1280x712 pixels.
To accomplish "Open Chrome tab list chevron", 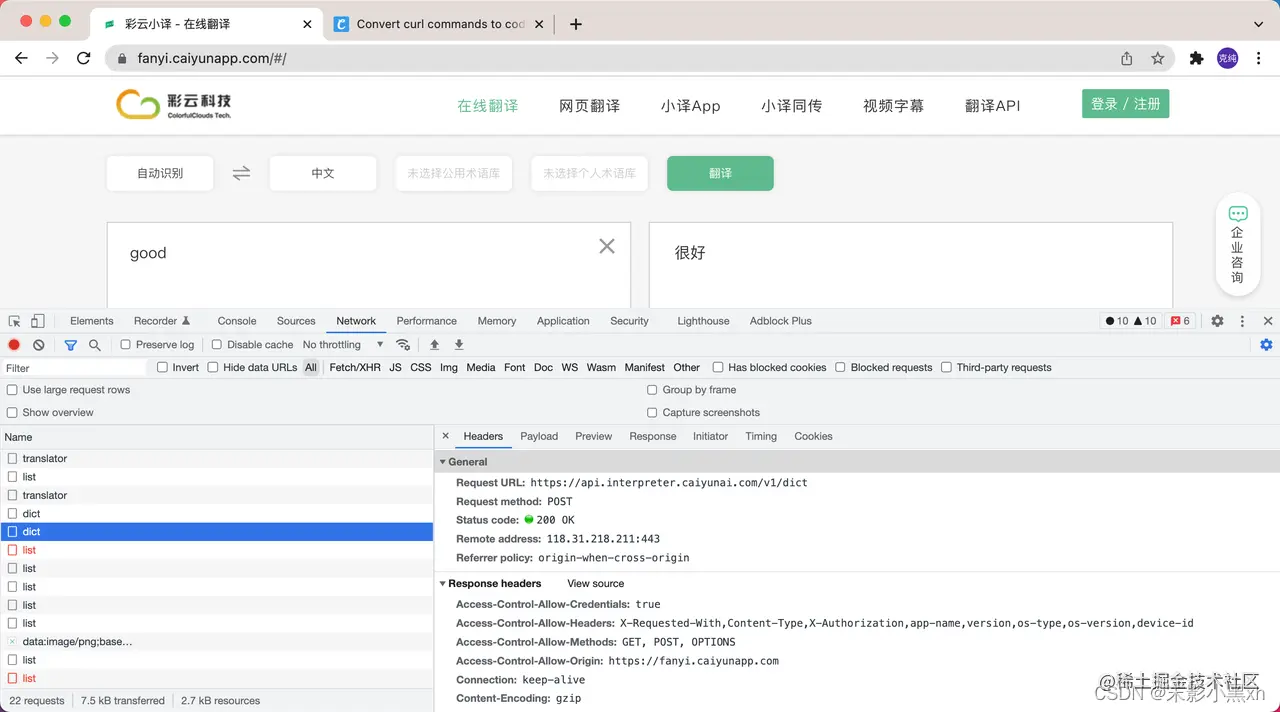I will coord(1258,24).
